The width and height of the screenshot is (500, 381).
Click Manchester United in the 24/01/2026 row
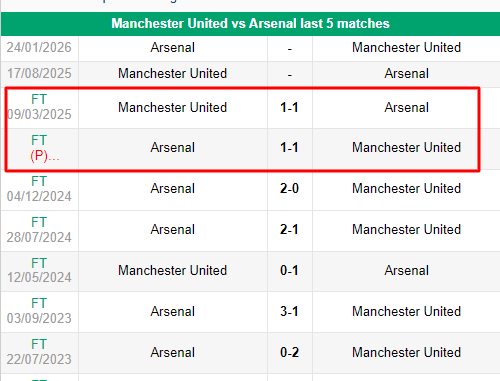tap(406, 48)
